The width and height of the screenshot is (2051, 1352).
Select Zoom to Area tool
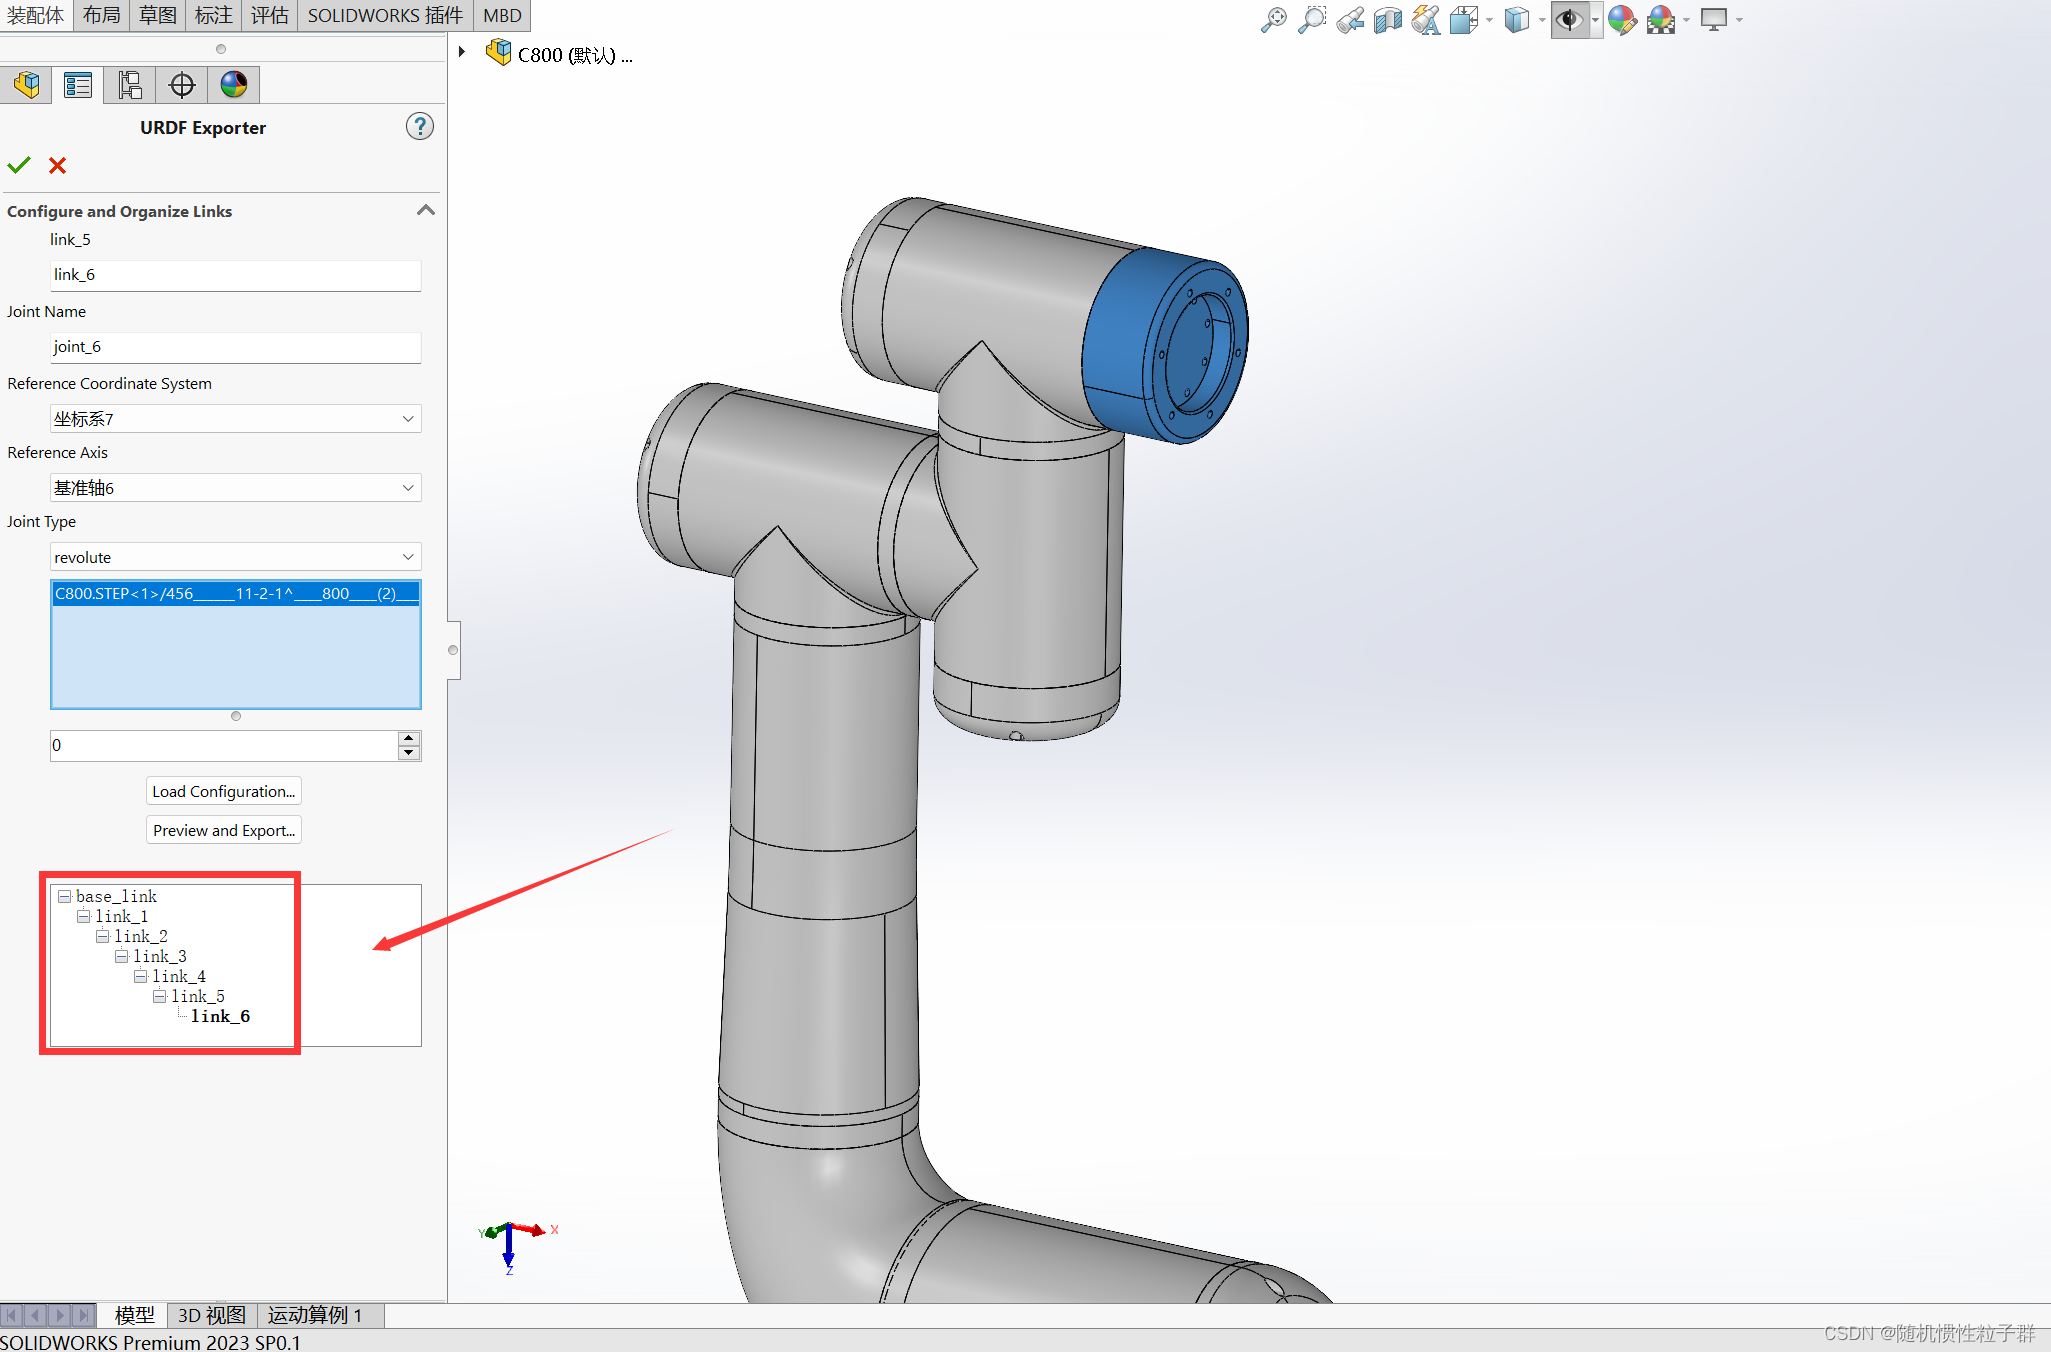[x=1311, y=20]
